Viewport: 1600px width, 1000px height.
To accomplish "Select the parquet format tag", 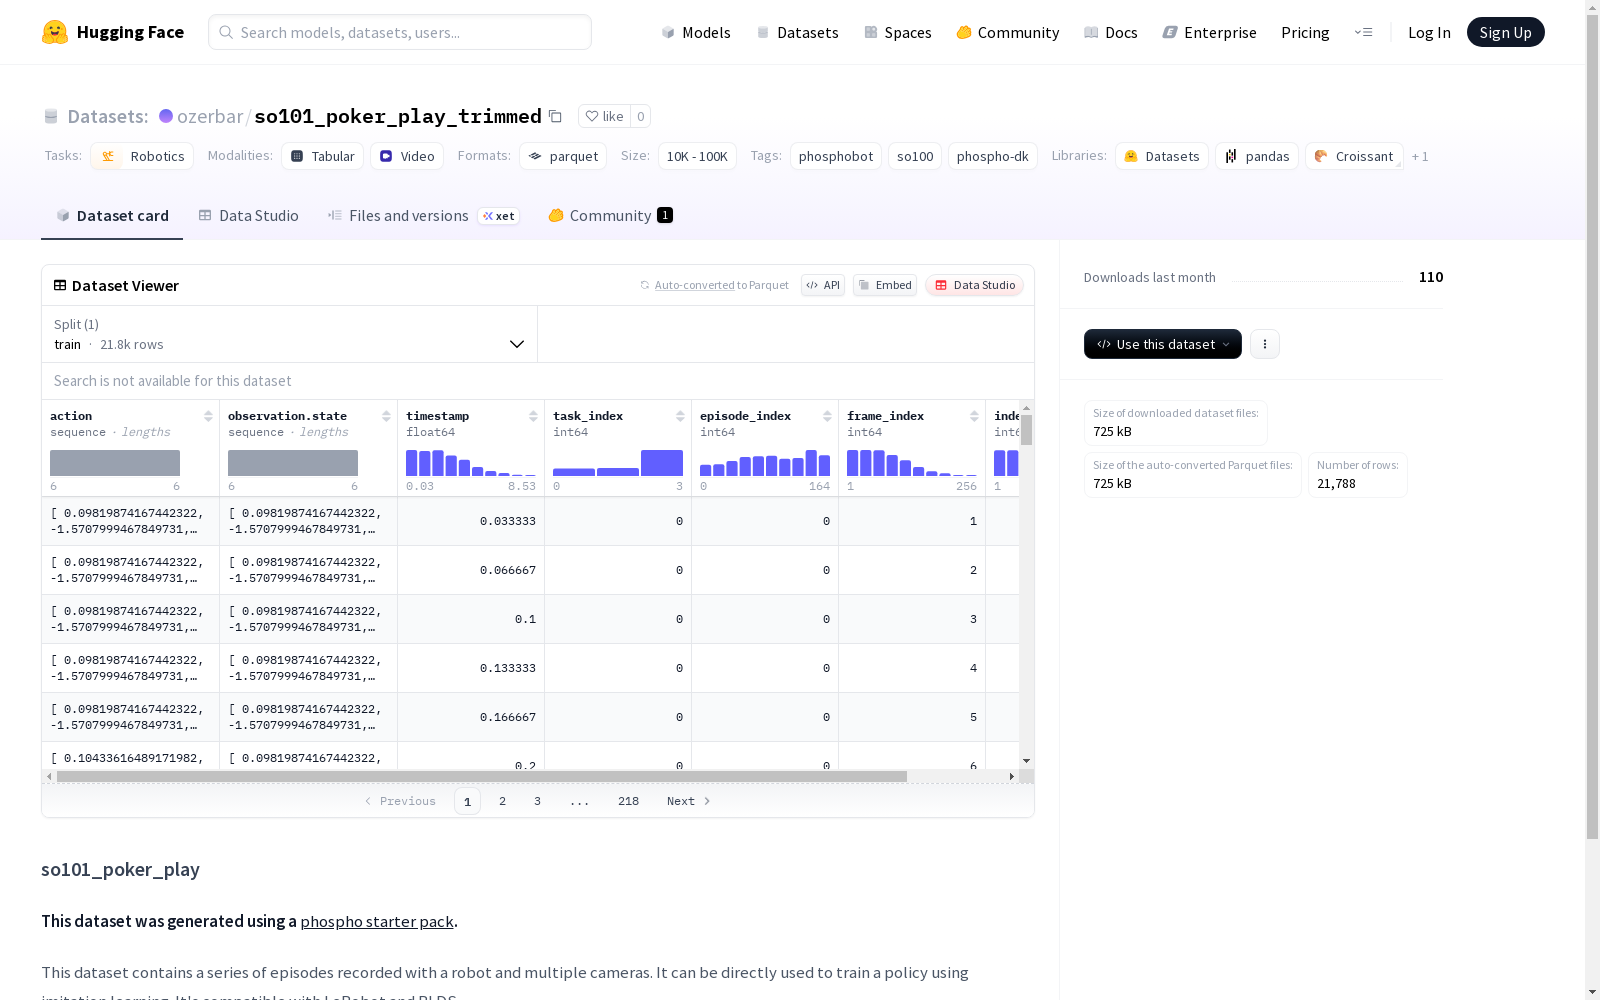I will [x=563, y=156].
